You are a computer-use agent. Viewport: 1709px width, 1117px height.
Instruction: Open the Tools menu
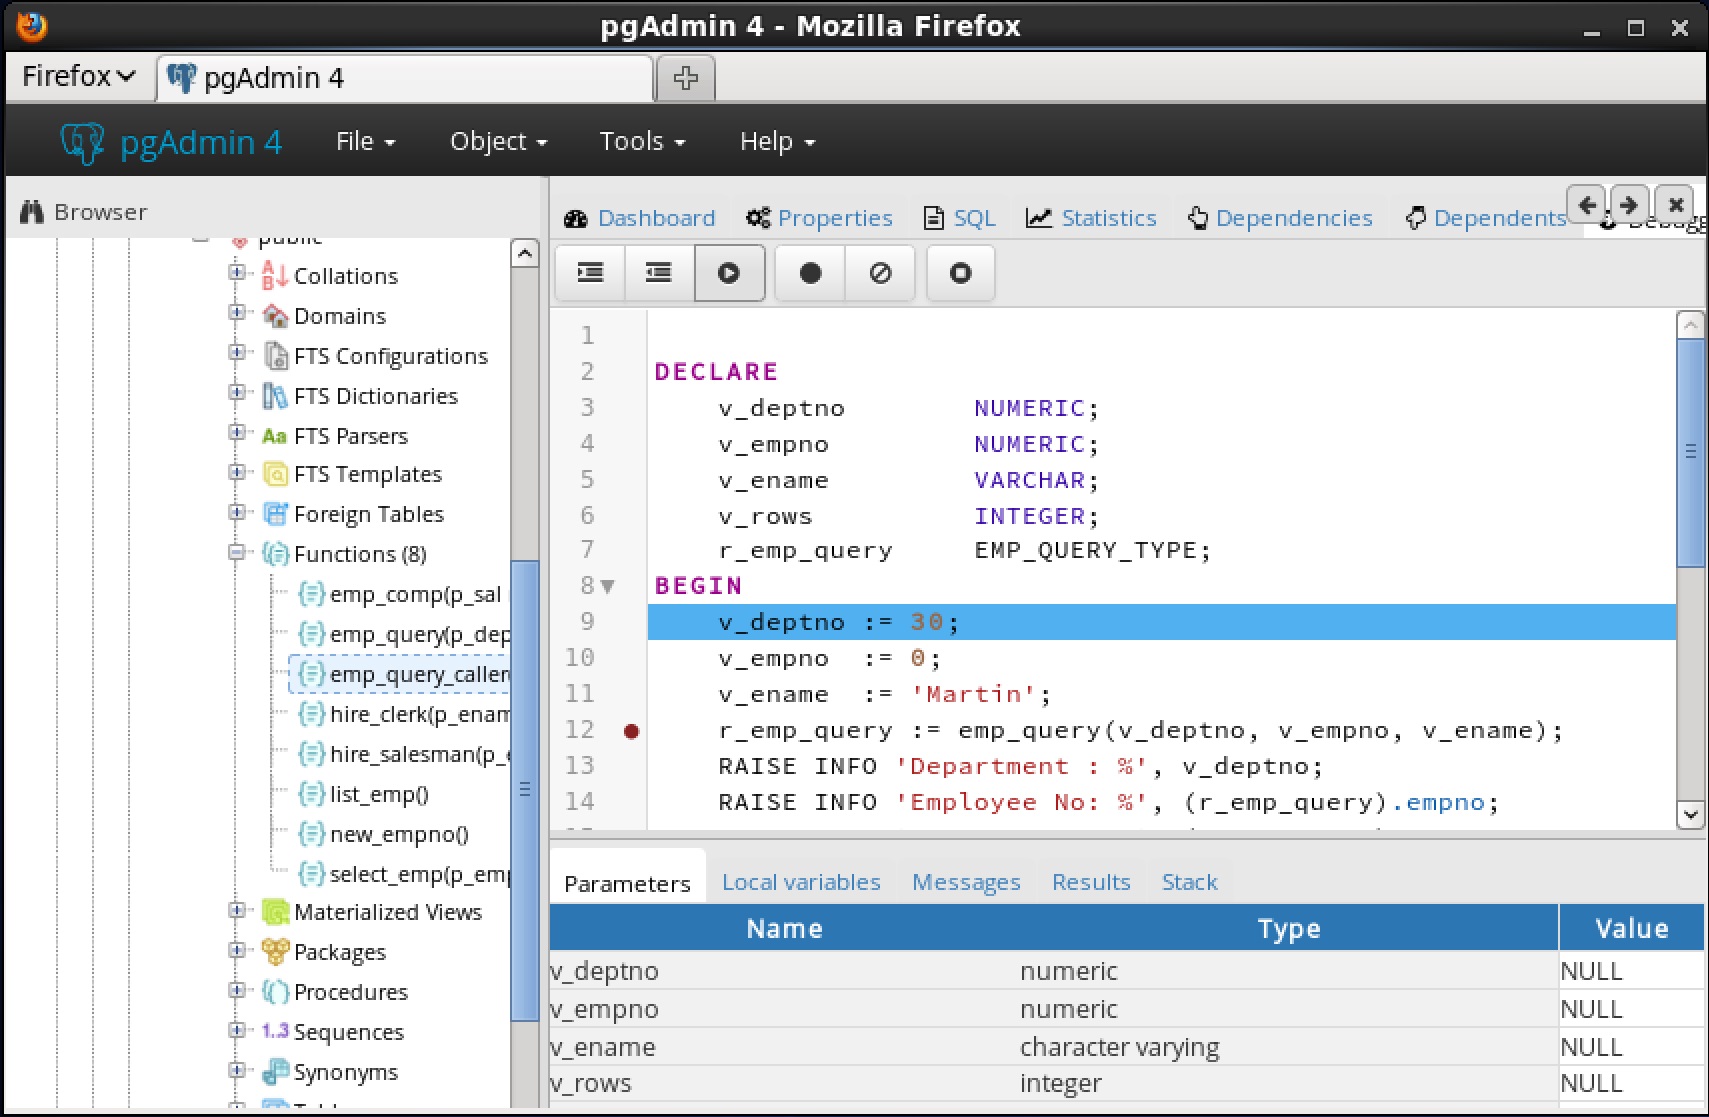tap(641, 141)
